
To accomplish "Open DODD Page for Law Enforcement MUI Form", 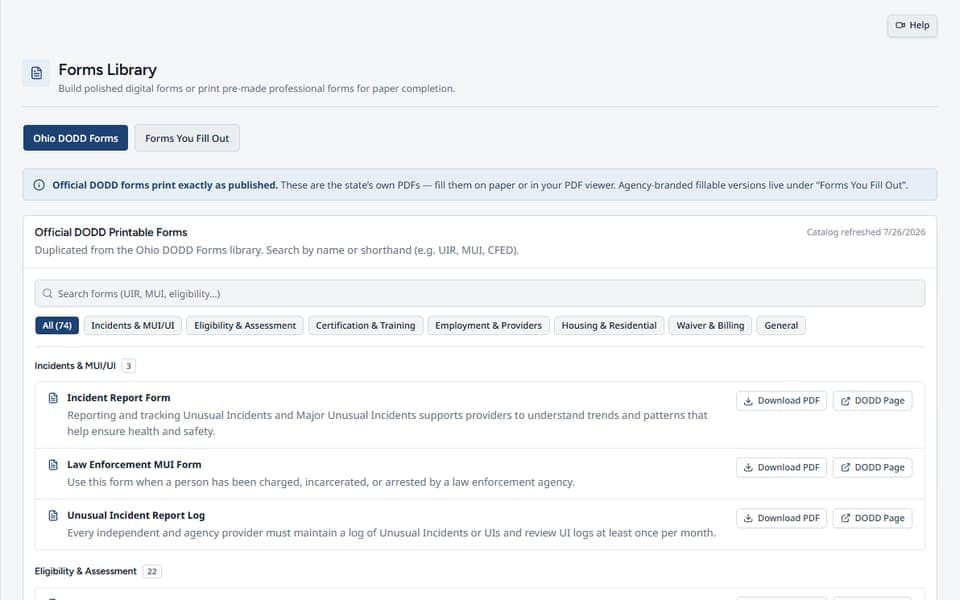I will 872,468.
